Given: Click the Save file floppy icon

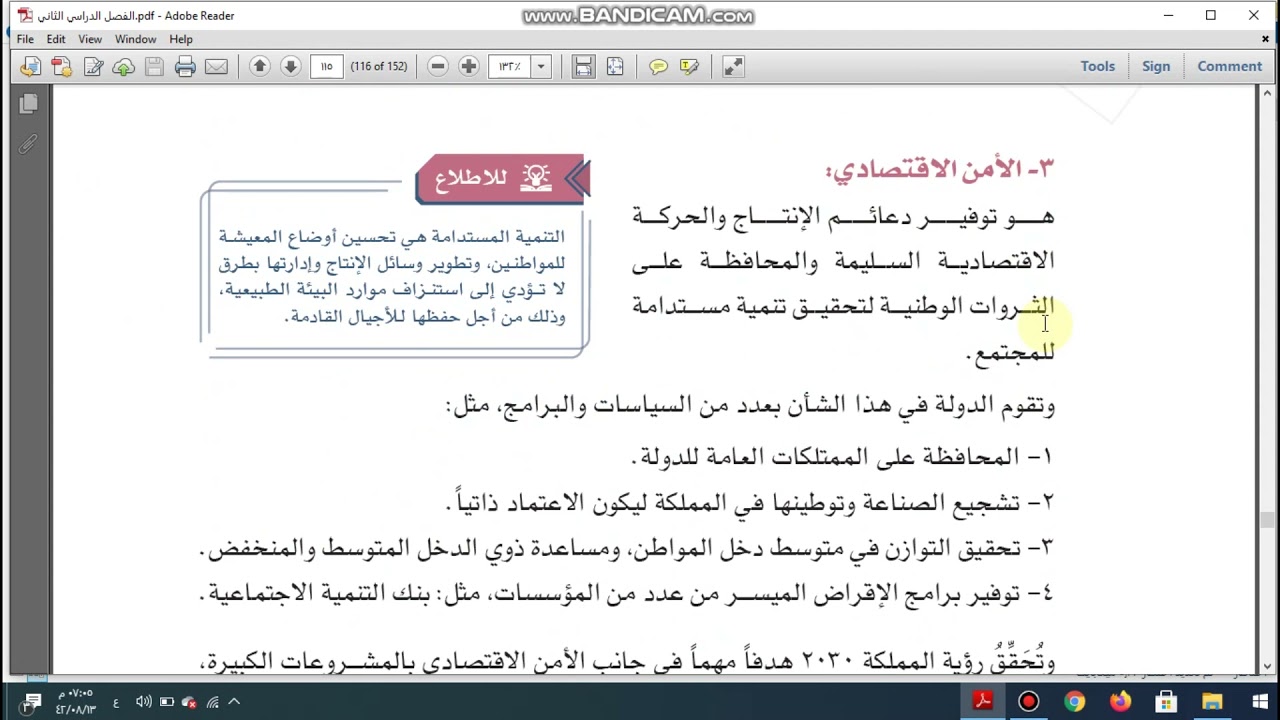Looking at the screenshot, I should (154, 67).
